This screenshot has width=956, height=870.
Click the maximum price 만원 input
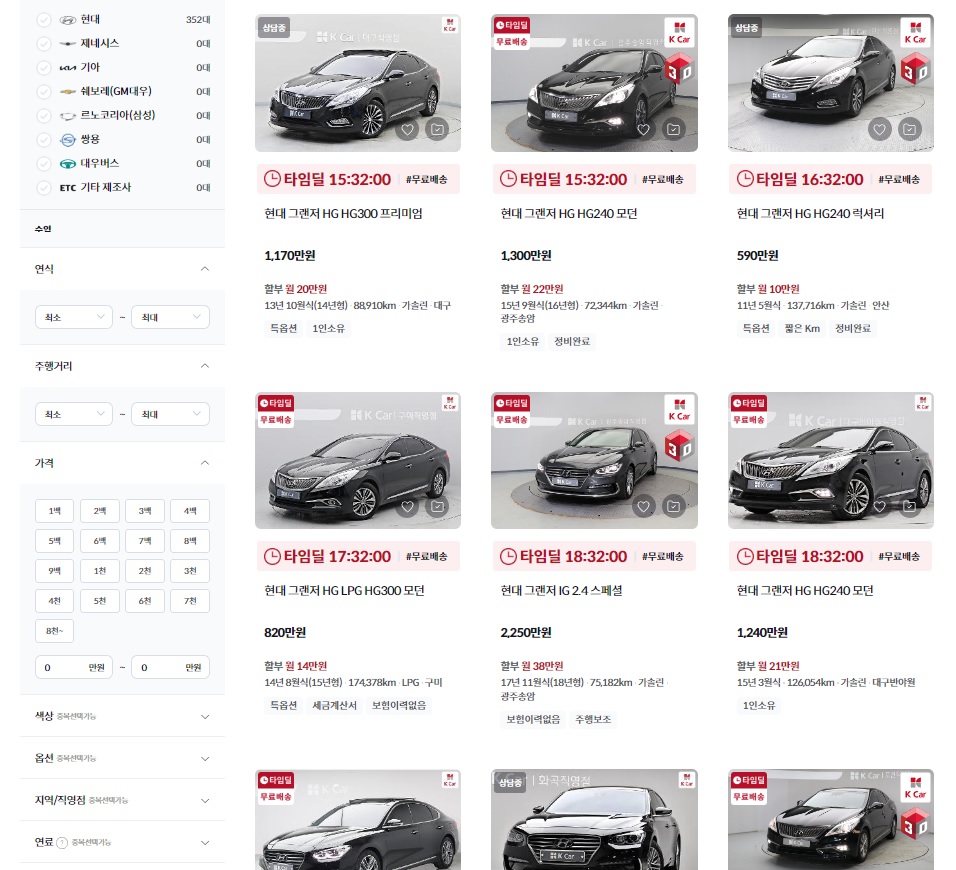click(x=171, y=667)
